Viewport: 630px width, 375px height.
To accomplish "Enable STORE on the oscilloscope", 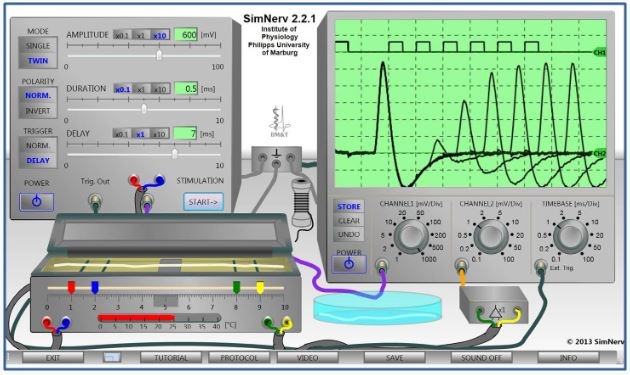I will (349, 207).
